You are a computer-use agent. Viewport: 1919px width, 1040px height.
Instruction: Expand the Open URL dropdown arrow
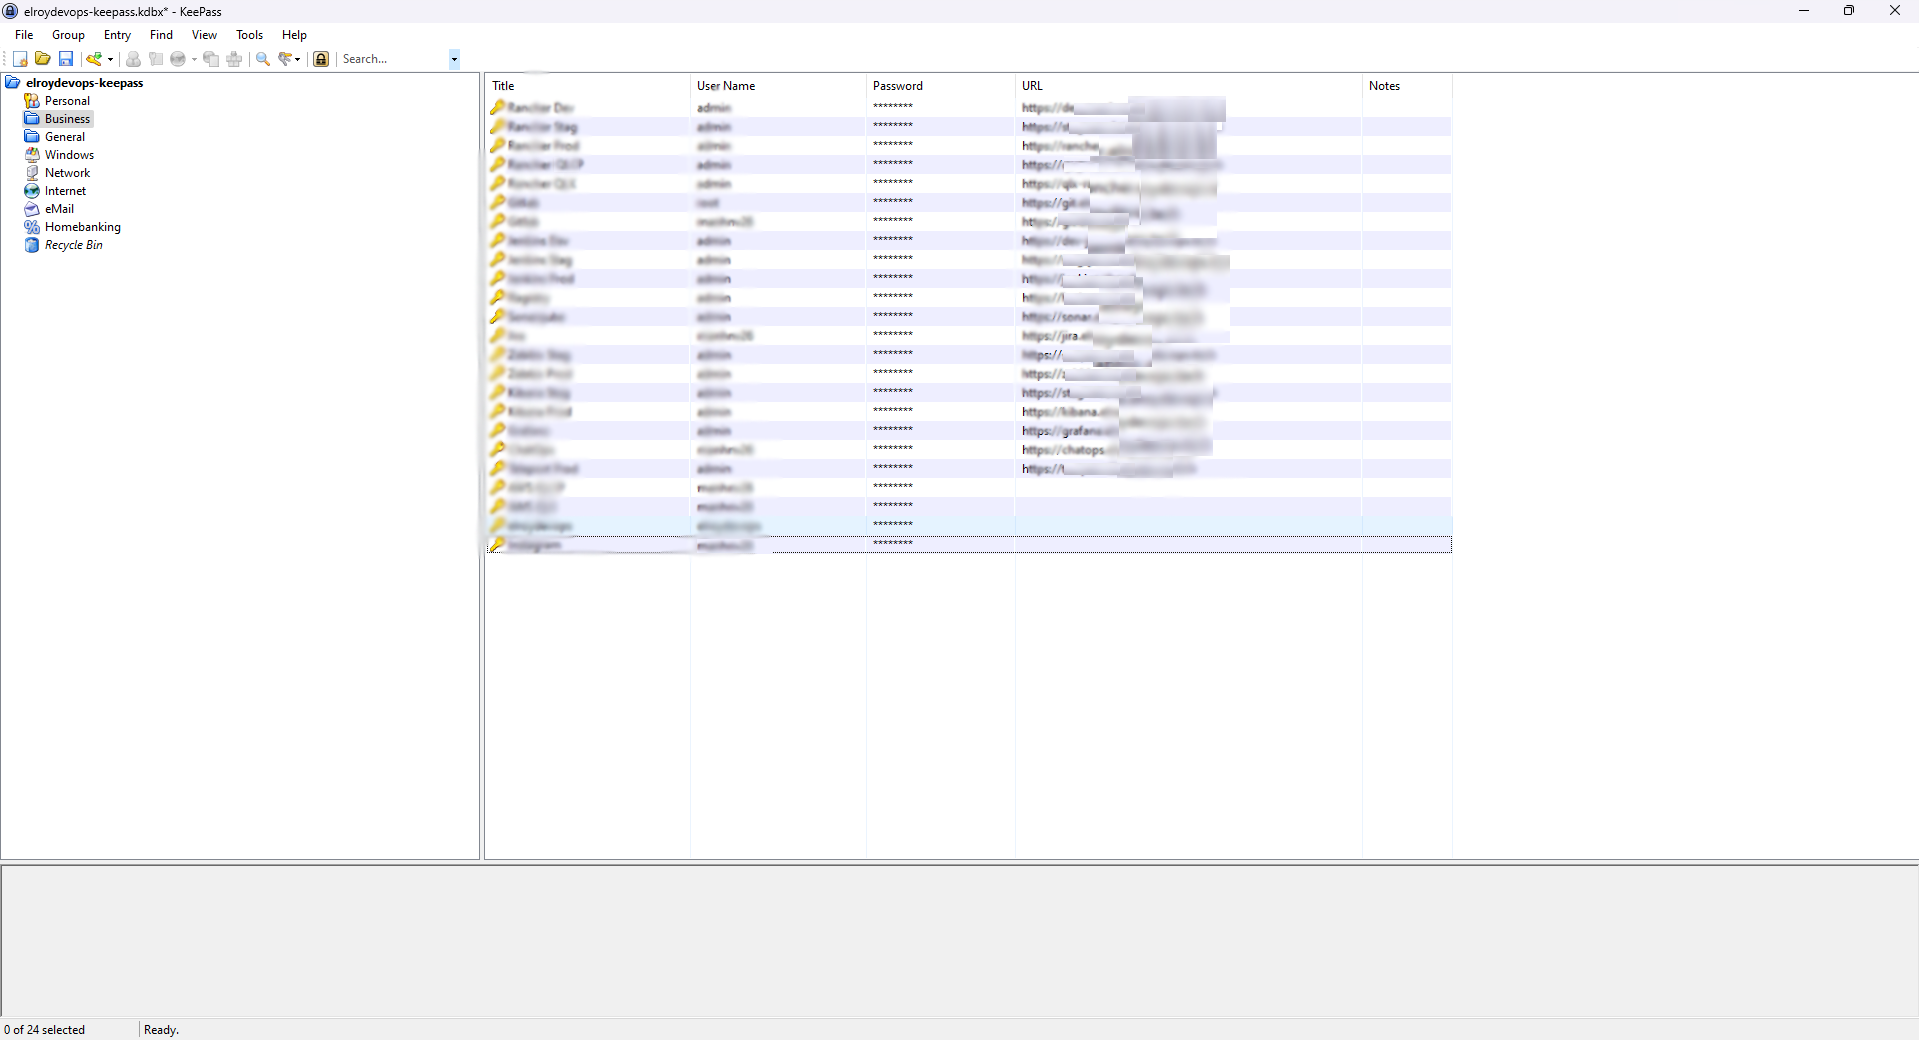tap(194, 59)
